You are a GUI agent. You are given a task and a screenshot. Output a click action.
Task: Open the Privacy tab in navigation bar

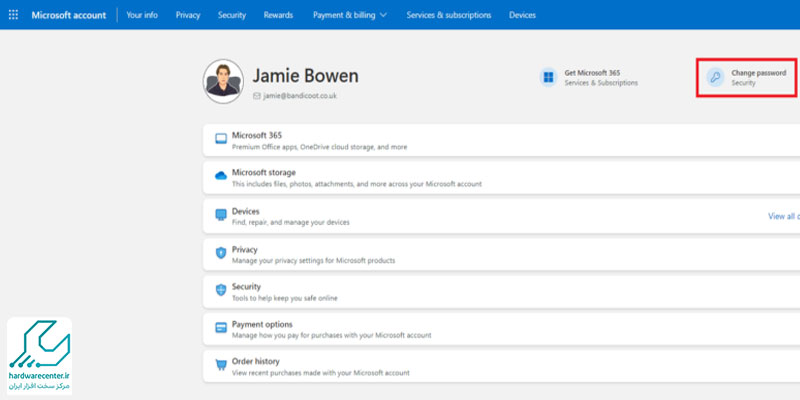pos(188,15)
